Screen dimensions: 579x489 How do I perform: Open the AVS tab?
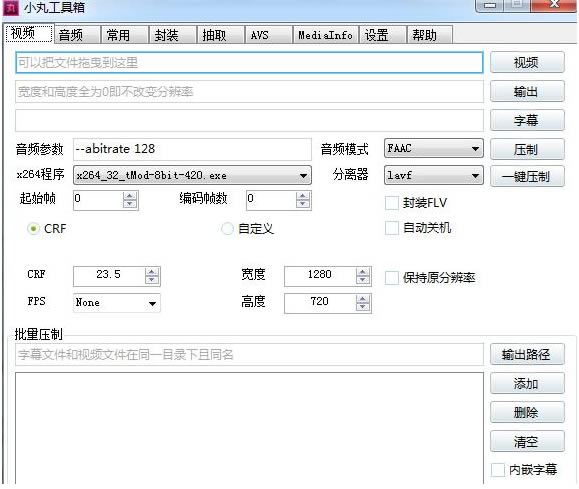pyautogui.click(x=268, y=35)
